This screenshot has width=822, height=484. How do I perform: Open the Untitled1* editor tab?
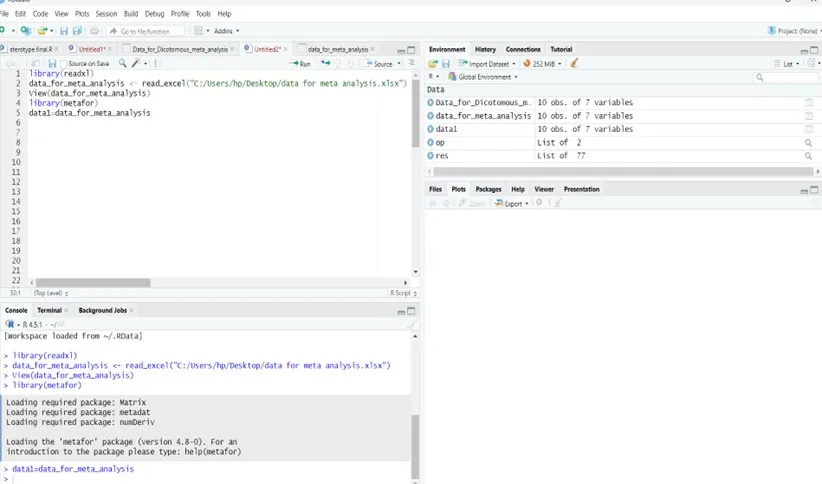click(92, 49)
